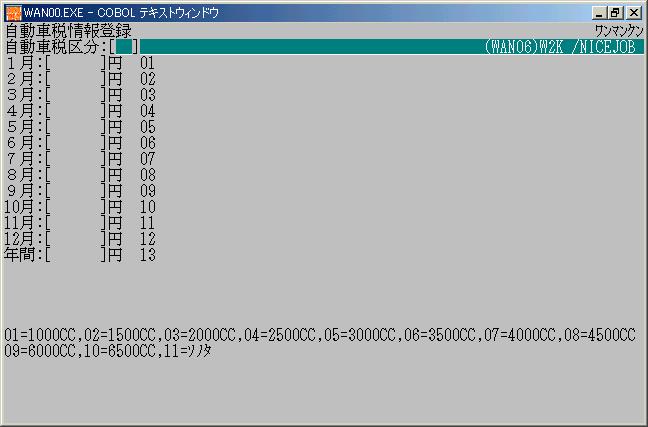Click into the 4月 yen field
648x427 pixels.
[76, 111]
